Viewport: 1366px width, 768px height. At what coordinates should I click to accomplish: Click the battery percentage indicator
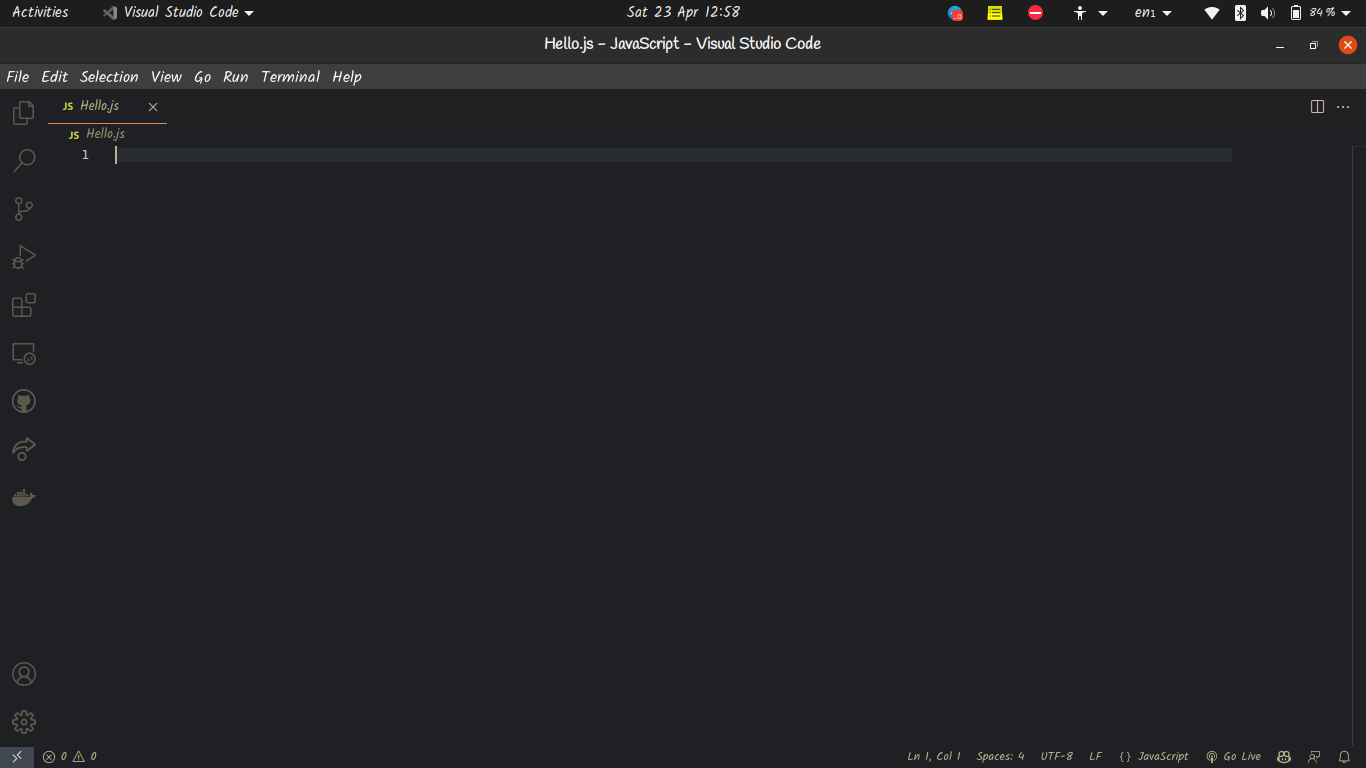(x=1322, y=12)
